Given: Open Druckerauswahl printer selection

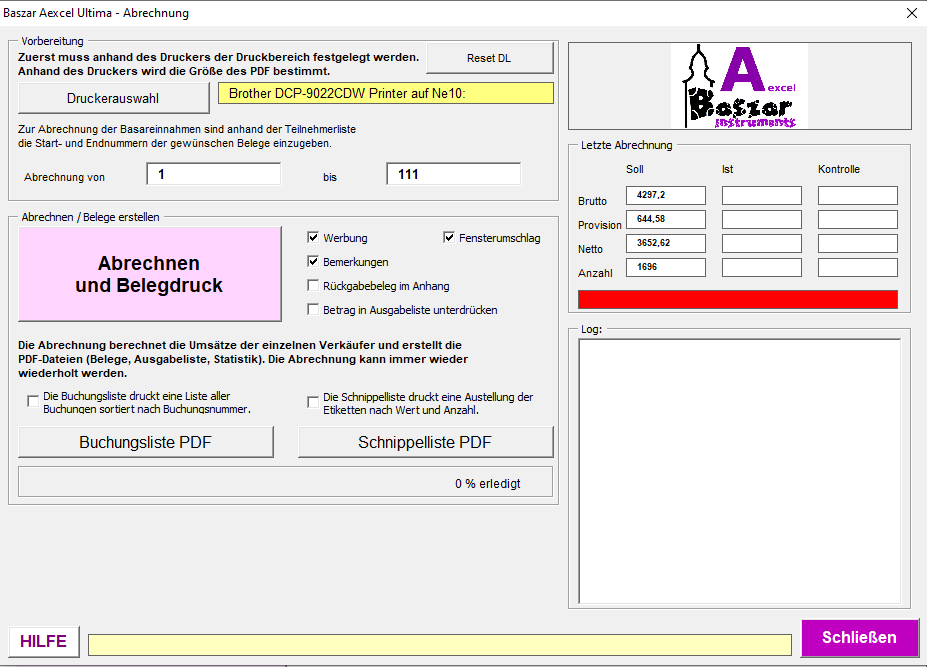Looking at the screenshot, I should tap(114, 98).
